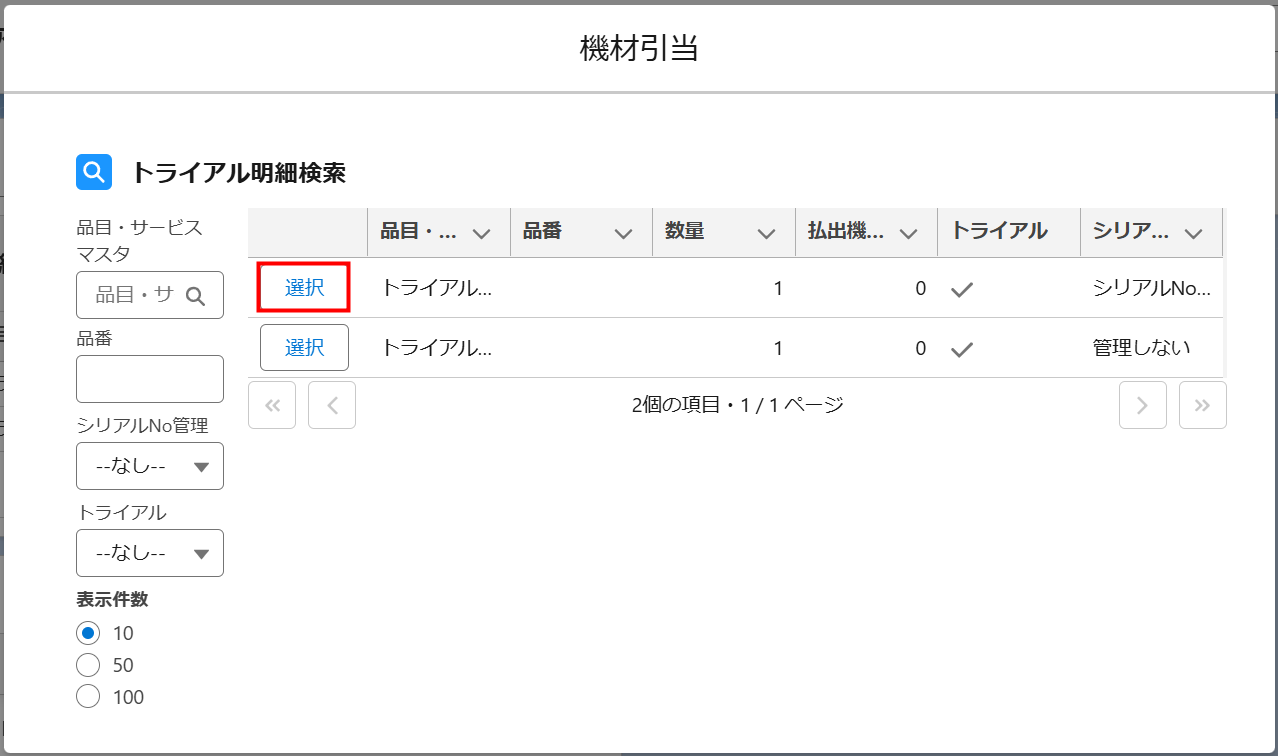Go to previous page arrow button

pos(332,405)
